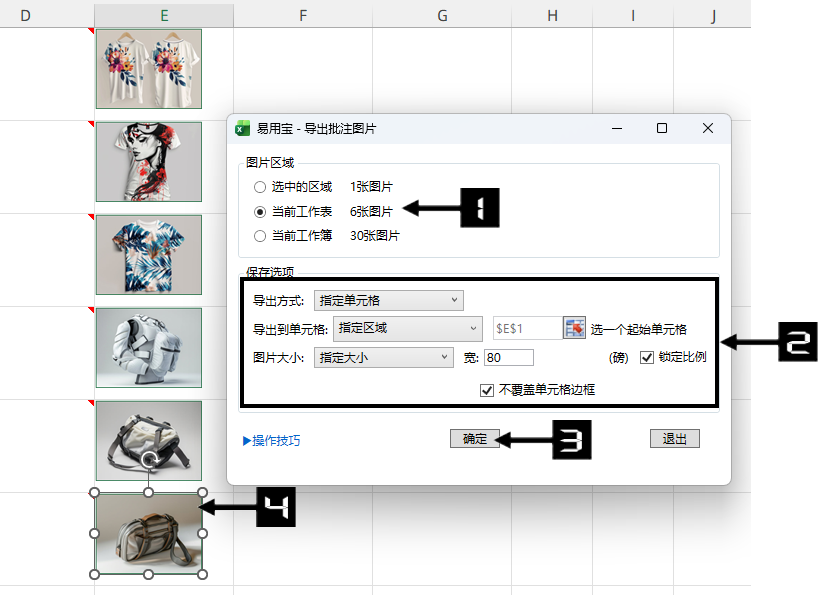This screenshot has height=595, width=819.
Task: Select the 当前工作表 radio option
Action: pyautogui.click(x=260, y=212)
